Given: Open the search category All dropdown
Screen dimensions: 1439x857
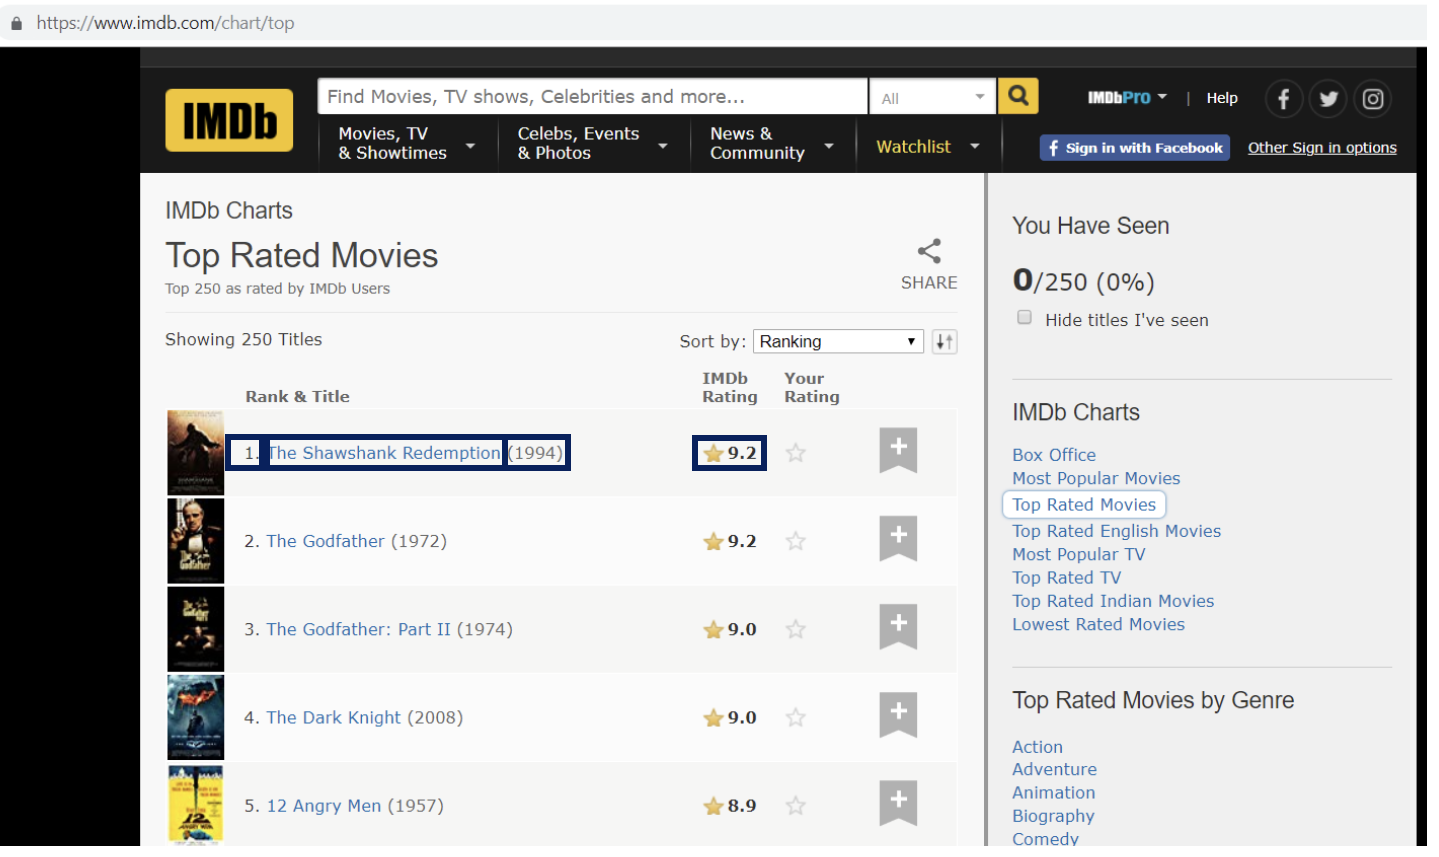Looking at the screenshot, I should point(932,97).
